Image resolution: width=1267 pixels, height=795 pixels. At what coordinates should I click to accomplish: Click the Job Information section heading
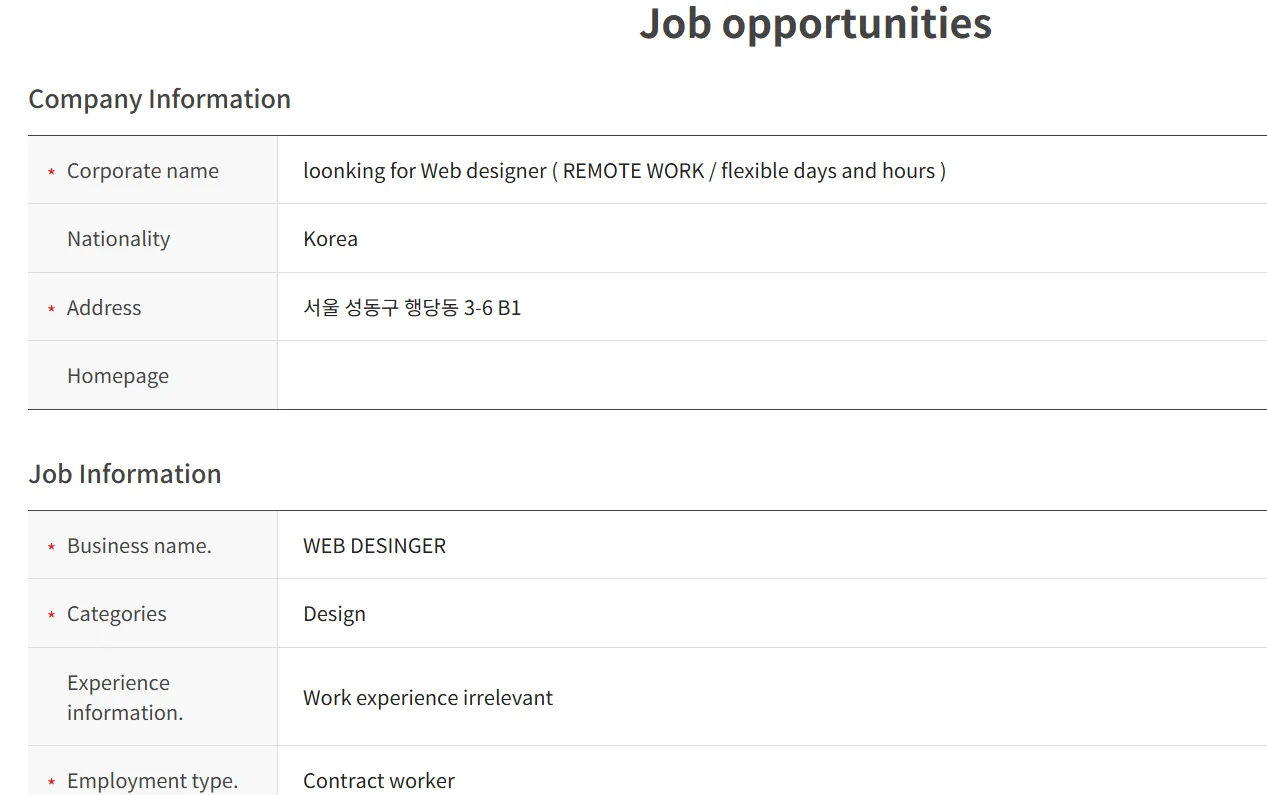pyautogui.click(x=125, y=474)
